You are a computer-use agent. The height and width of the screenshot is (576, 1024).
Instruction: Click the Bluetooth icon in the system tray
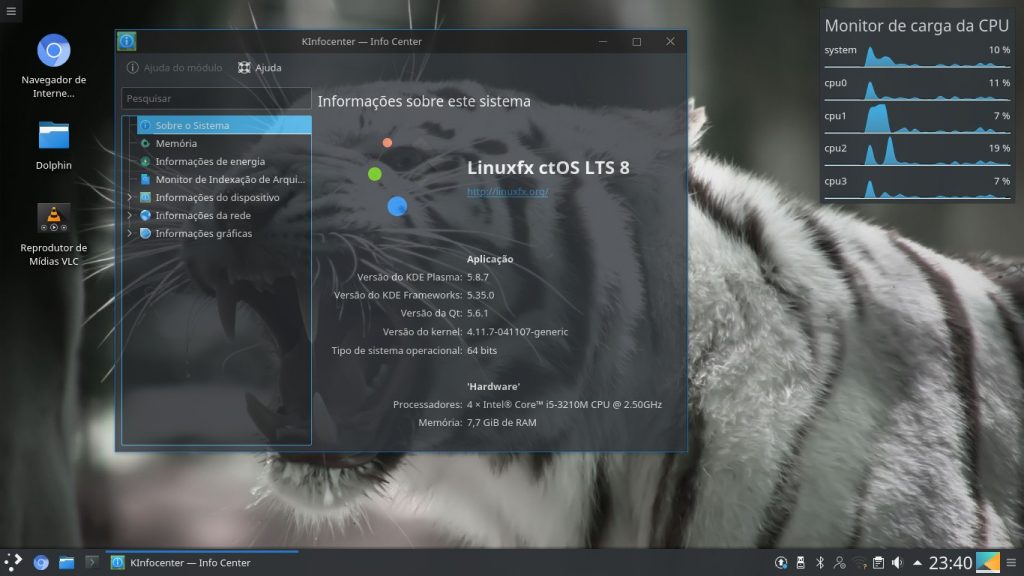(820, 562)
